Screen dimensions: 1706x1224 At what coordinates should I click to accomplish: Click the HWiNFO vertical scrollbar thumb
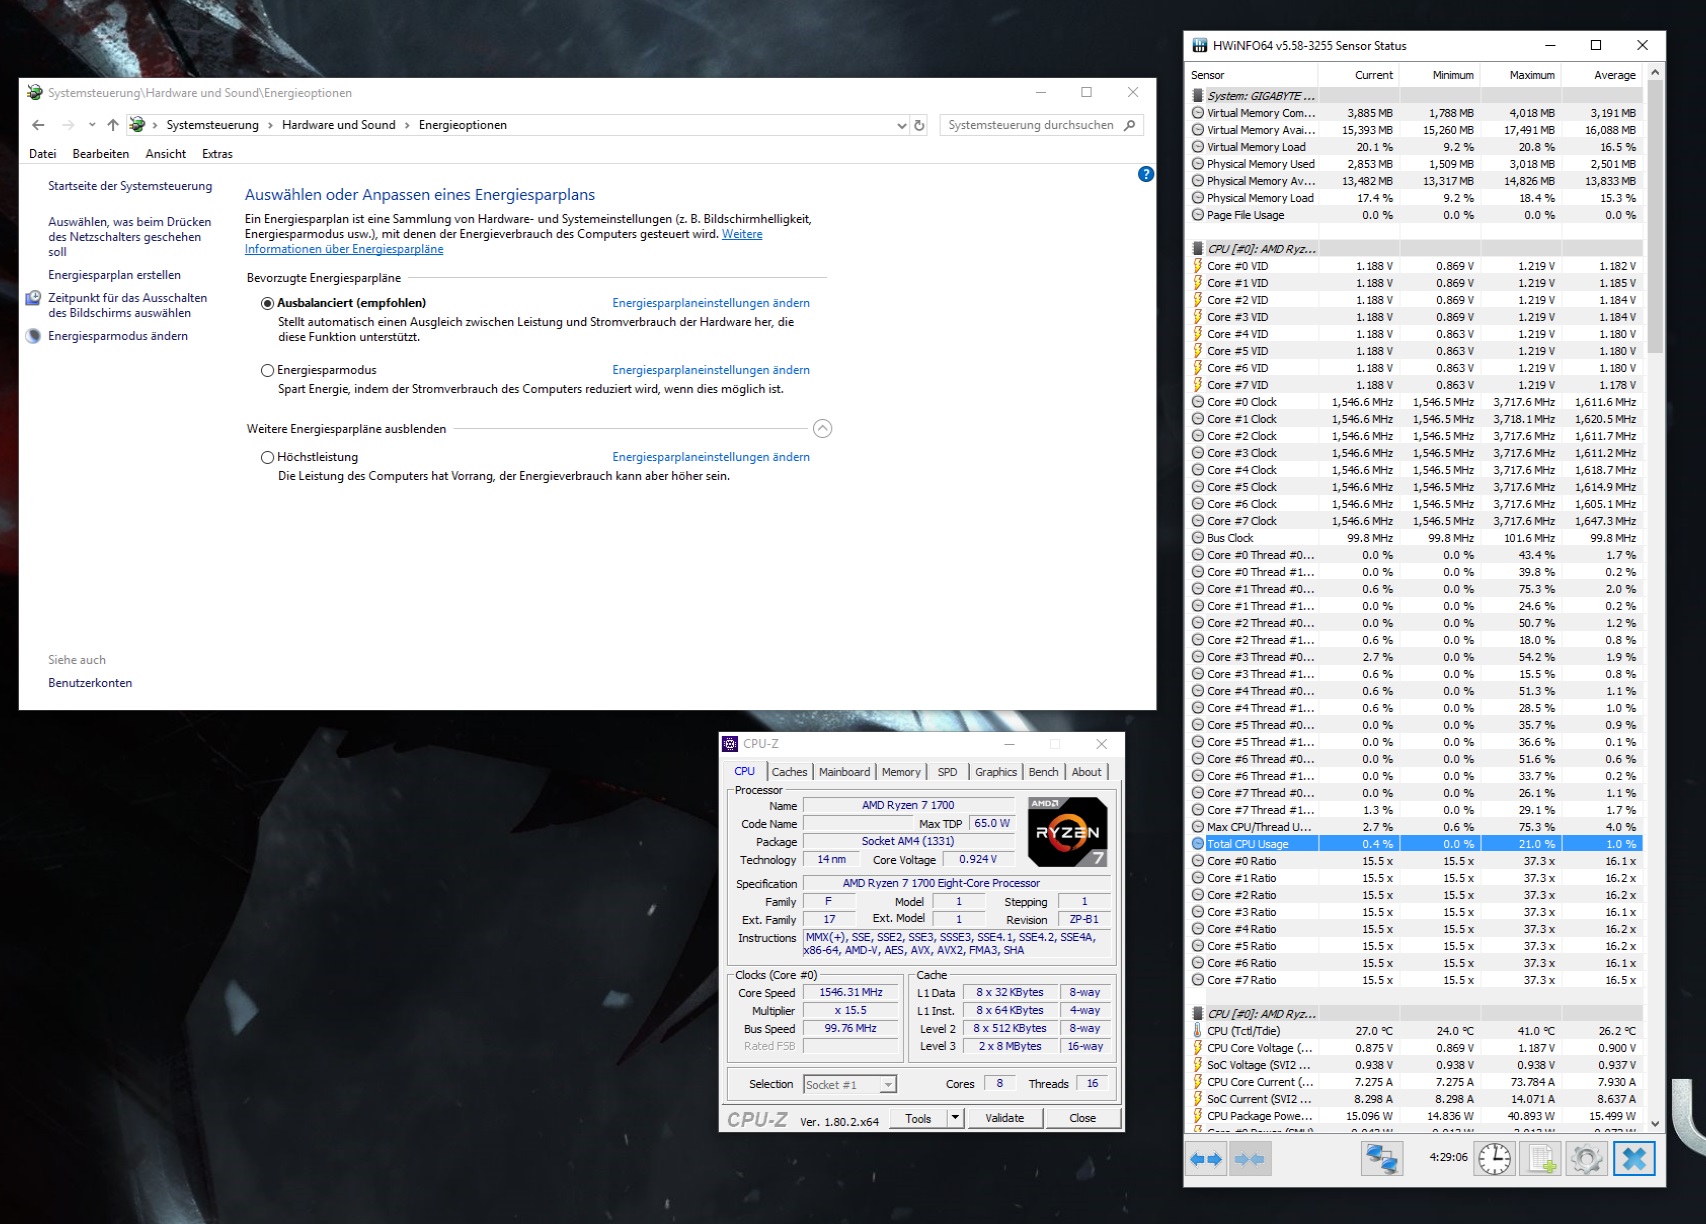click(x=1655, y=216)
